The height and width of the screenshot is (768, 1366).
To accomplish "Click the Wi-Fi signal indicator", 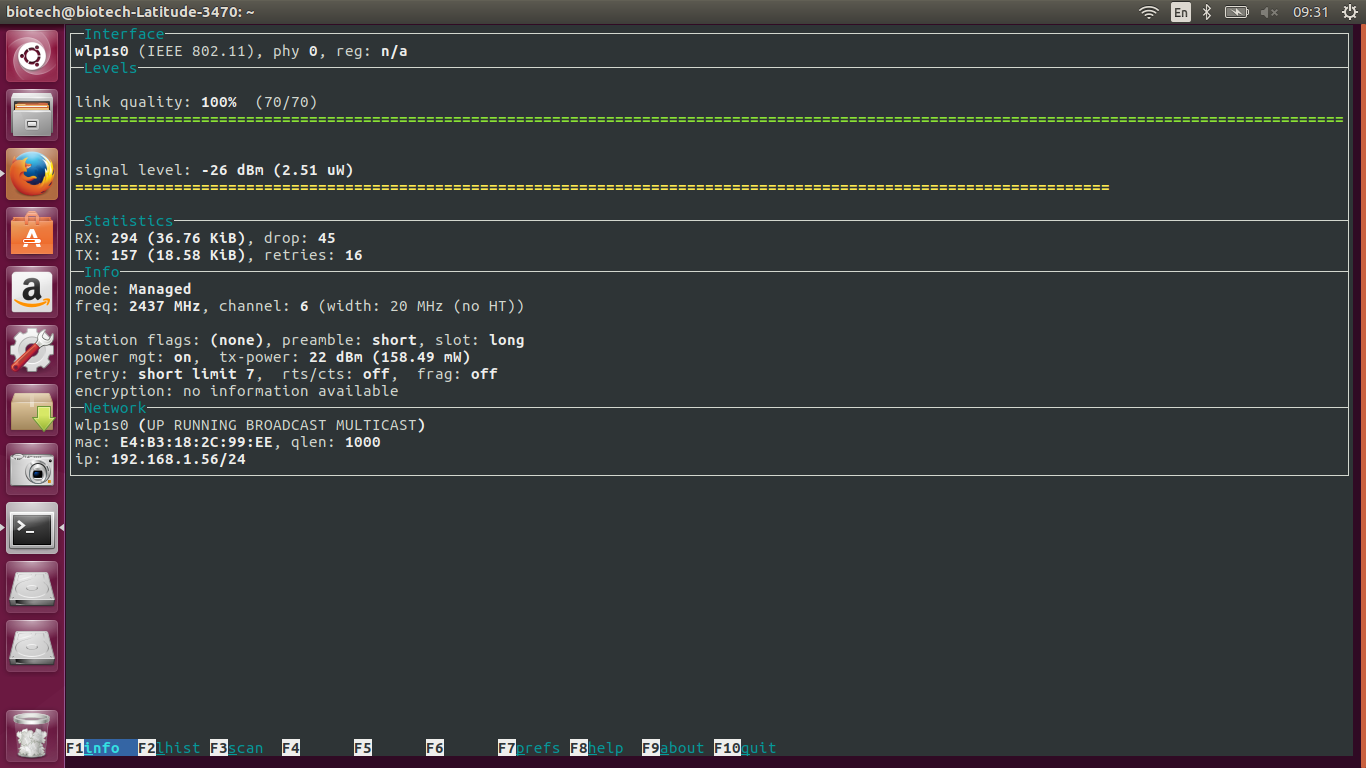I will pos(1148,12).
